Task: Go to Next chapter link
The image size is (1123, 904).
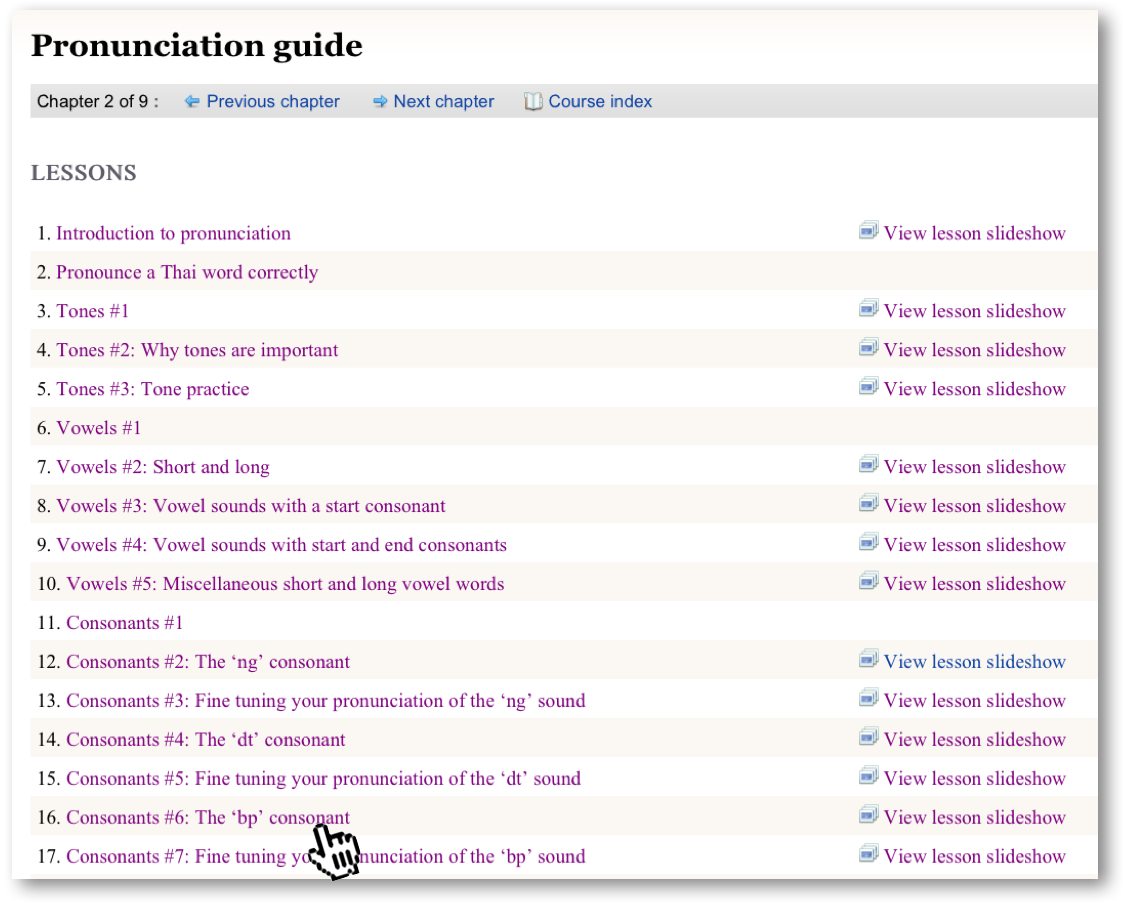Action: (x=443, y=102)
